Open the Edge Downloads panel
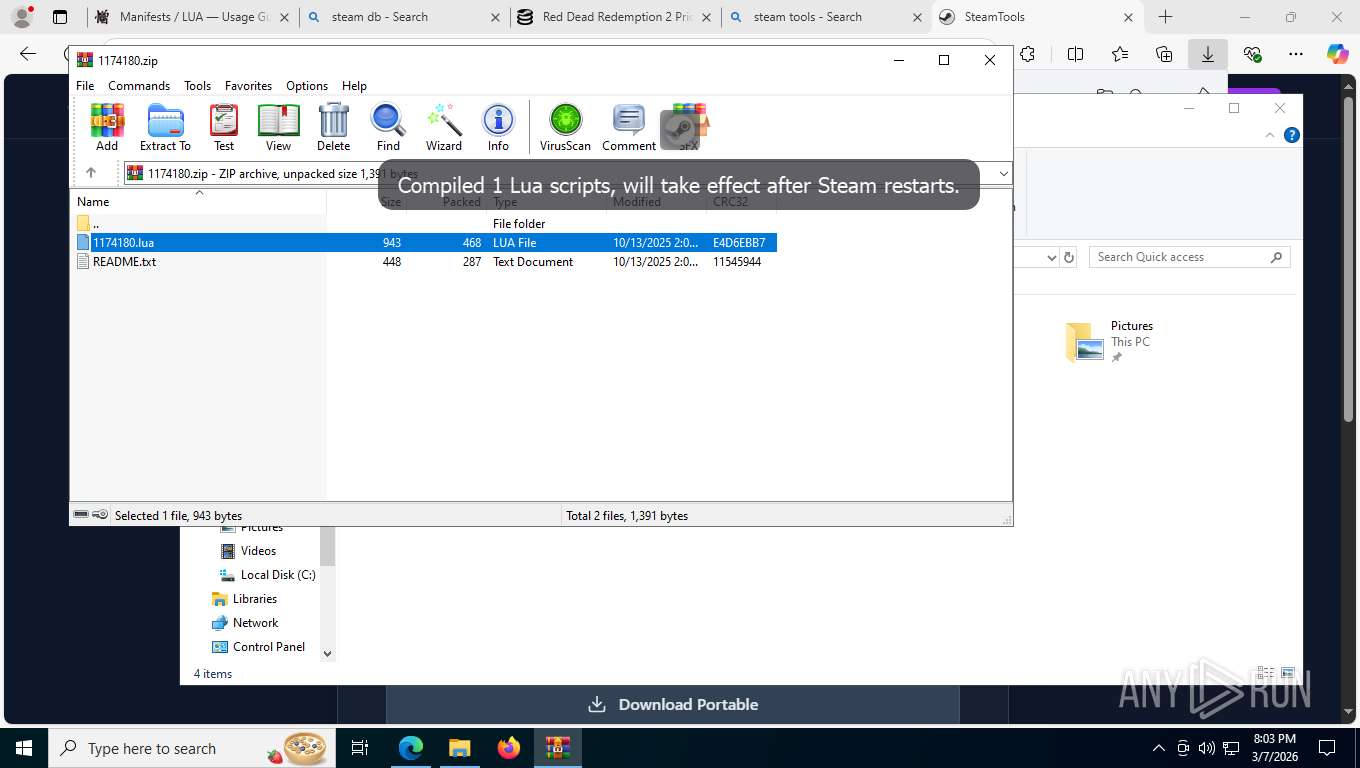 click(1208, 54)
